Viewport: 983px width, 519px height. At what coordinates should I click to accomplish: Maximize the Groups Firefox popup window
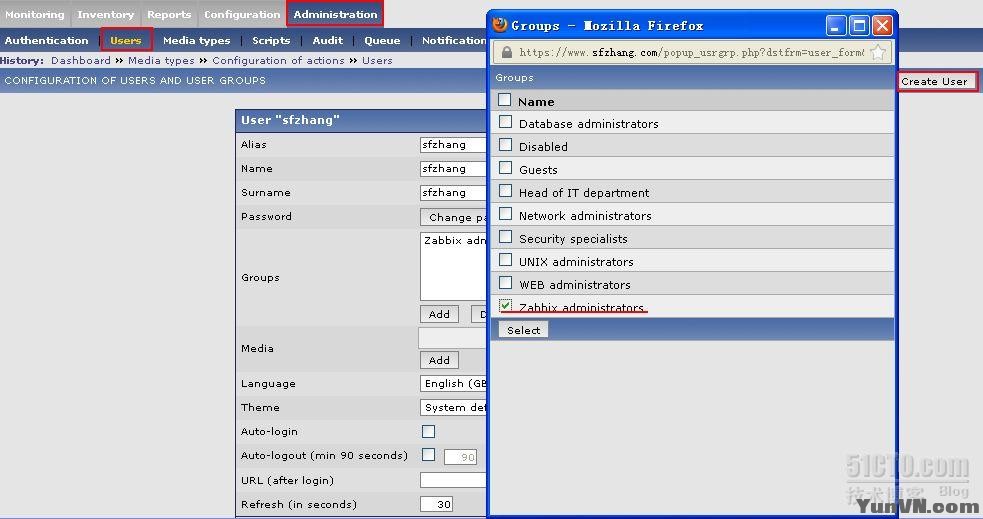859,26
